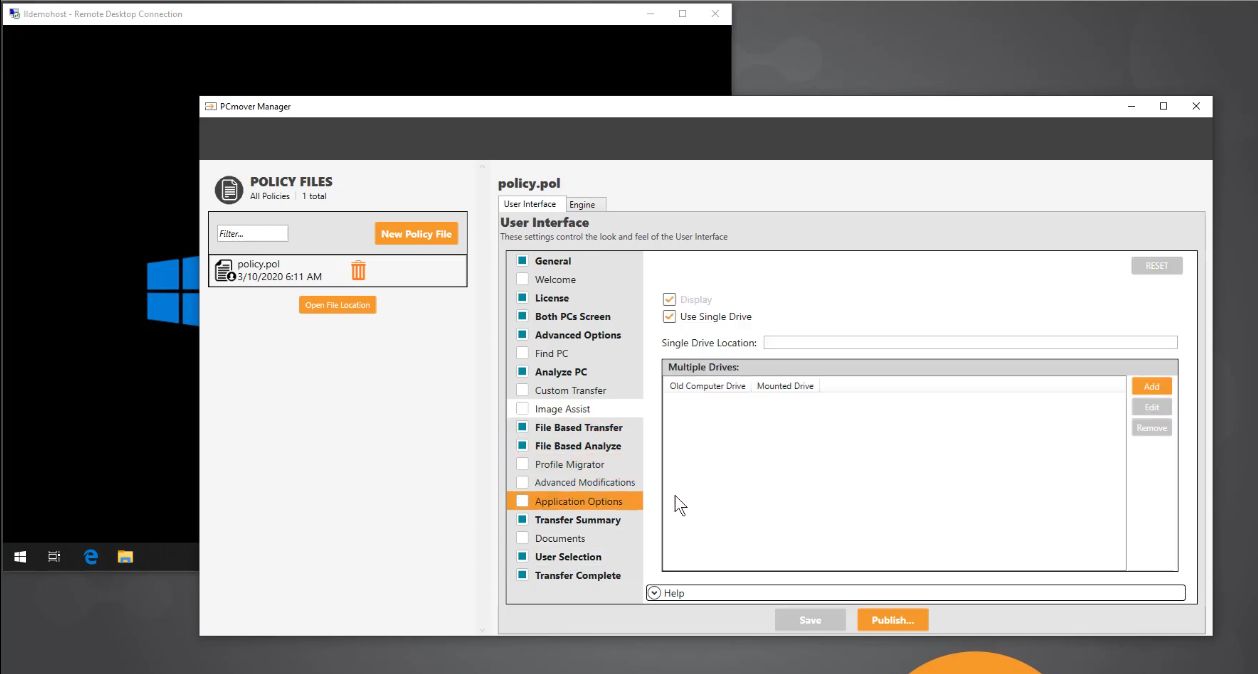The width and height of the screenshot is (1258, 674).
Task: Delete policy.pol with the trash icon
Action: 358,270
